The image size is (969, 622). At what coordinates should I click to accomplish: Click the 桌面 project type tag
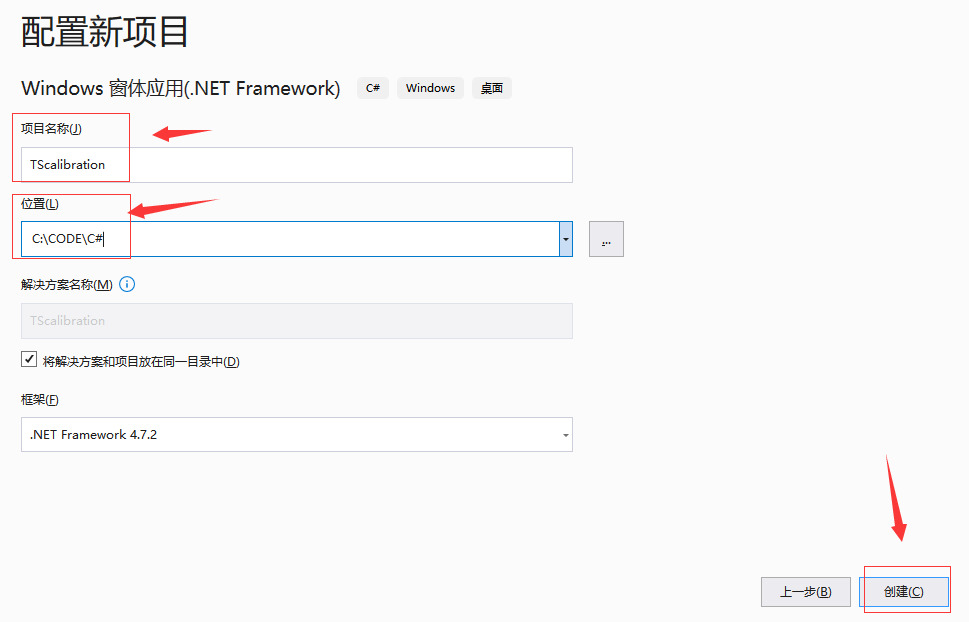[x=491, y=88]
